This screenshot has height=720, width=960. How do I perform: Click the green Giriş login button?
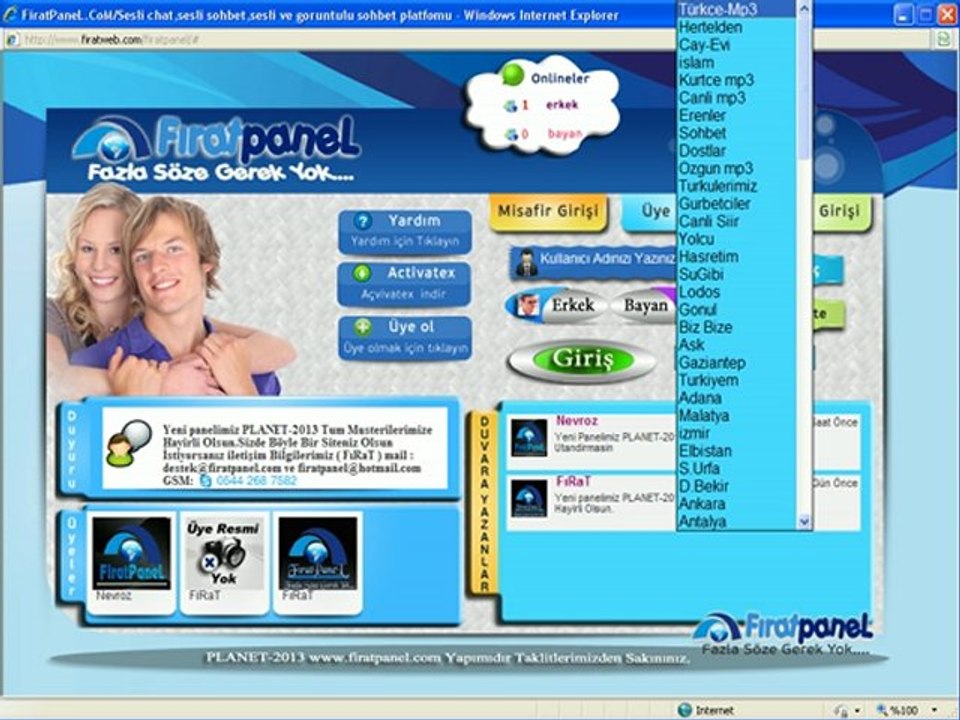582,360
